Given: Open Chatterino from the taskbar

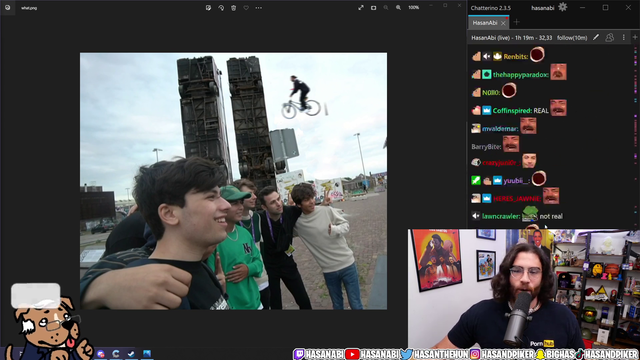Looking at the screenshot, I should 116,353.
